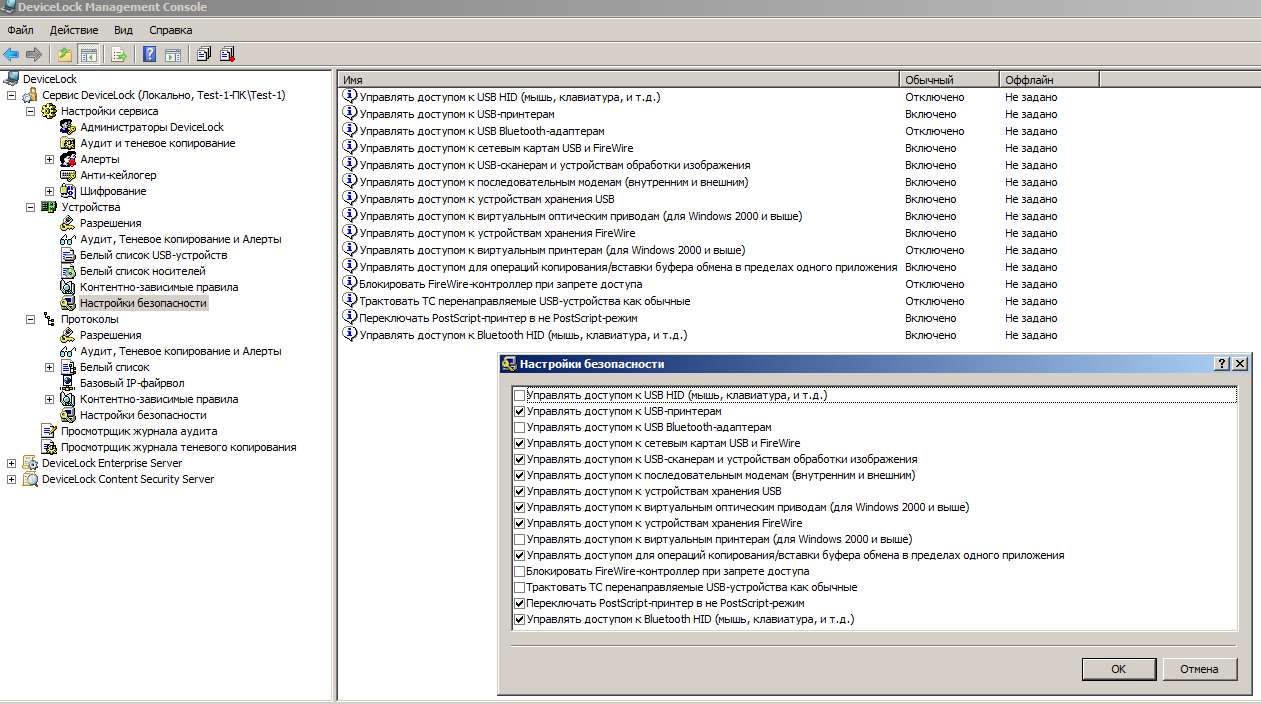
Task: Click the stacked documents toolbar icon
Action: [204, 55]
